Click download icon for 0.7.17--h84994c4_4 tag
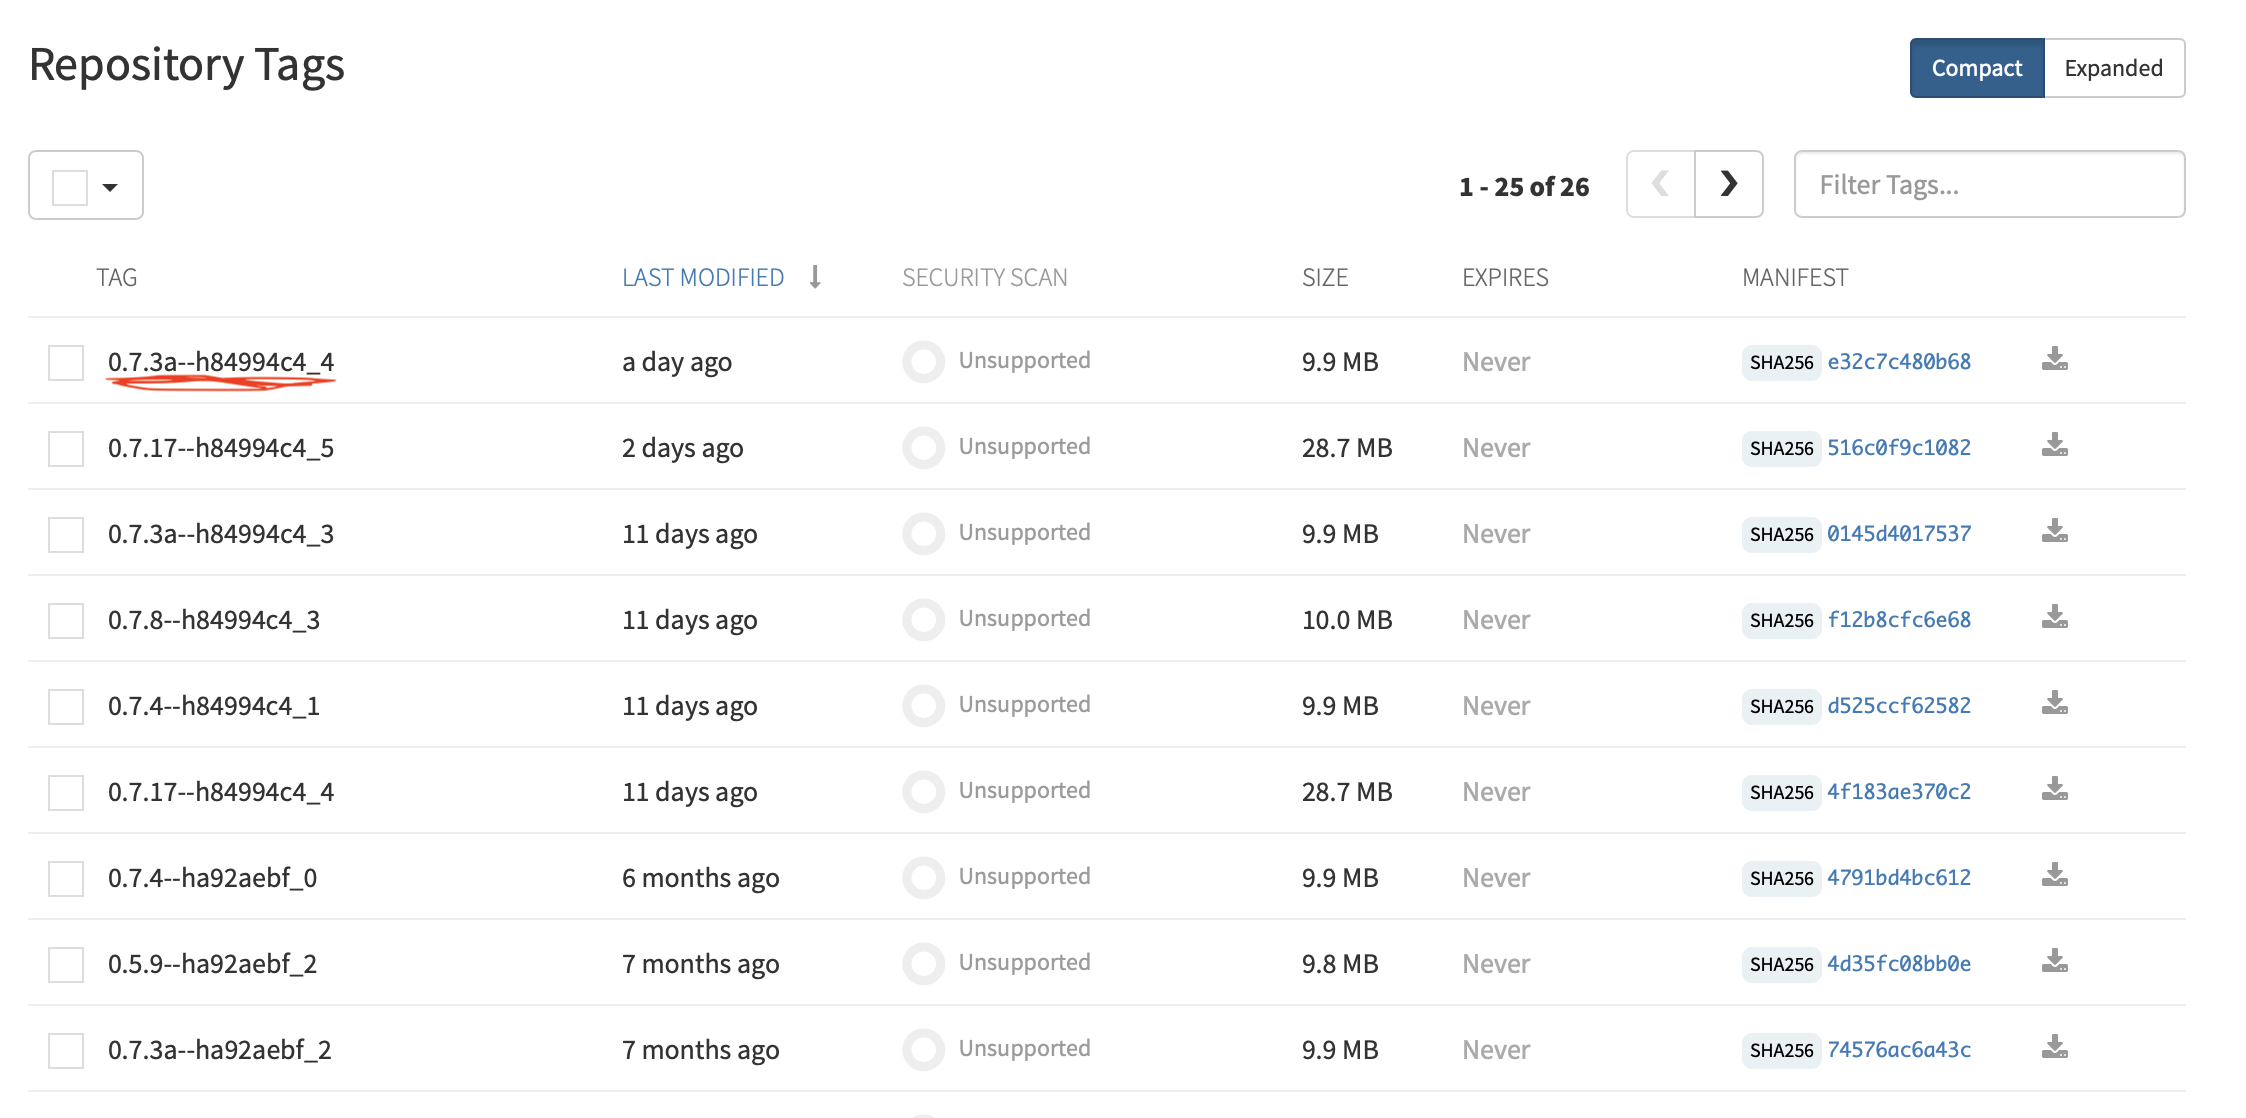This screenshot has width=2246, height=1118. coord(2054,790)
